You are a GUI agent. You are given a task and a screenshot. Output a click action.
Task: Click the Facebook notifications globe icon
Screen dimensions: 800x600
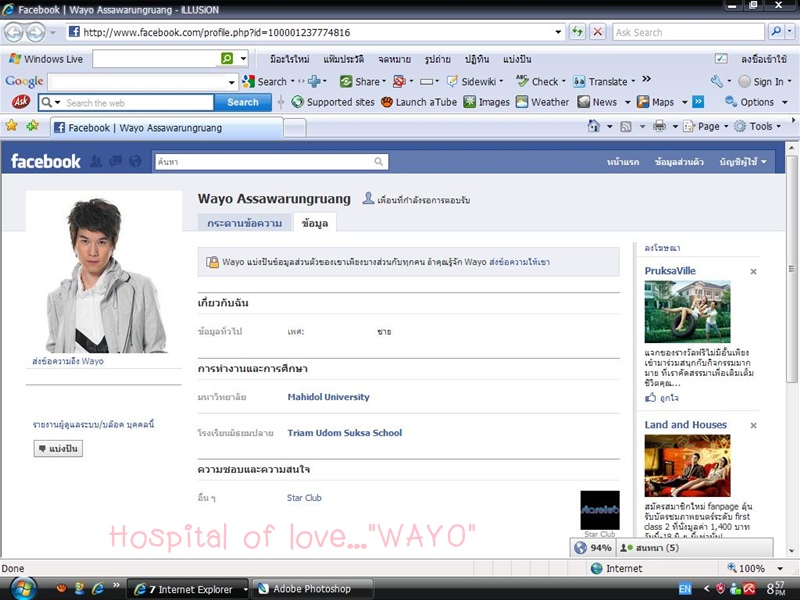pos(135,161)
